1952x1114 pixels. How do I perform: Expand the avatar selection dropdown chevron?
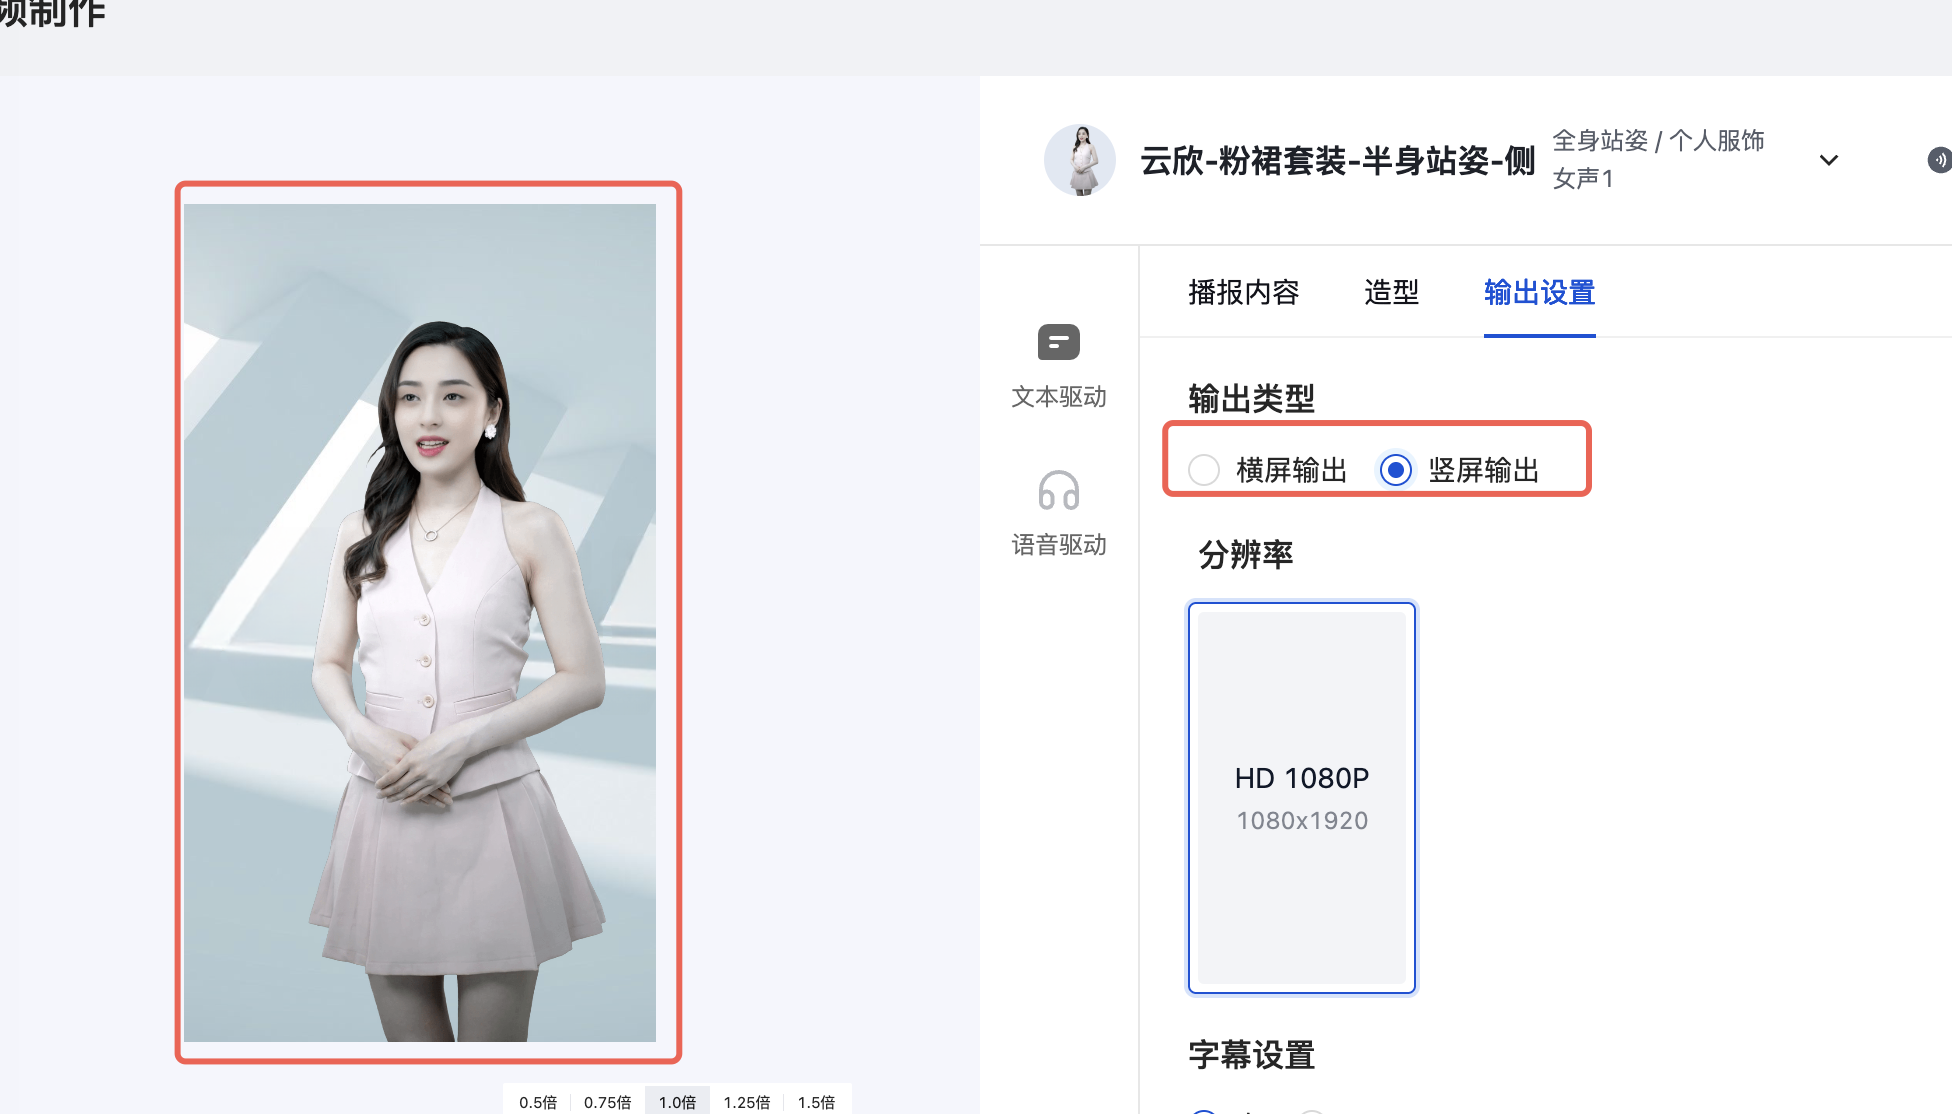pyautogui.click(x=1828, y=160)
